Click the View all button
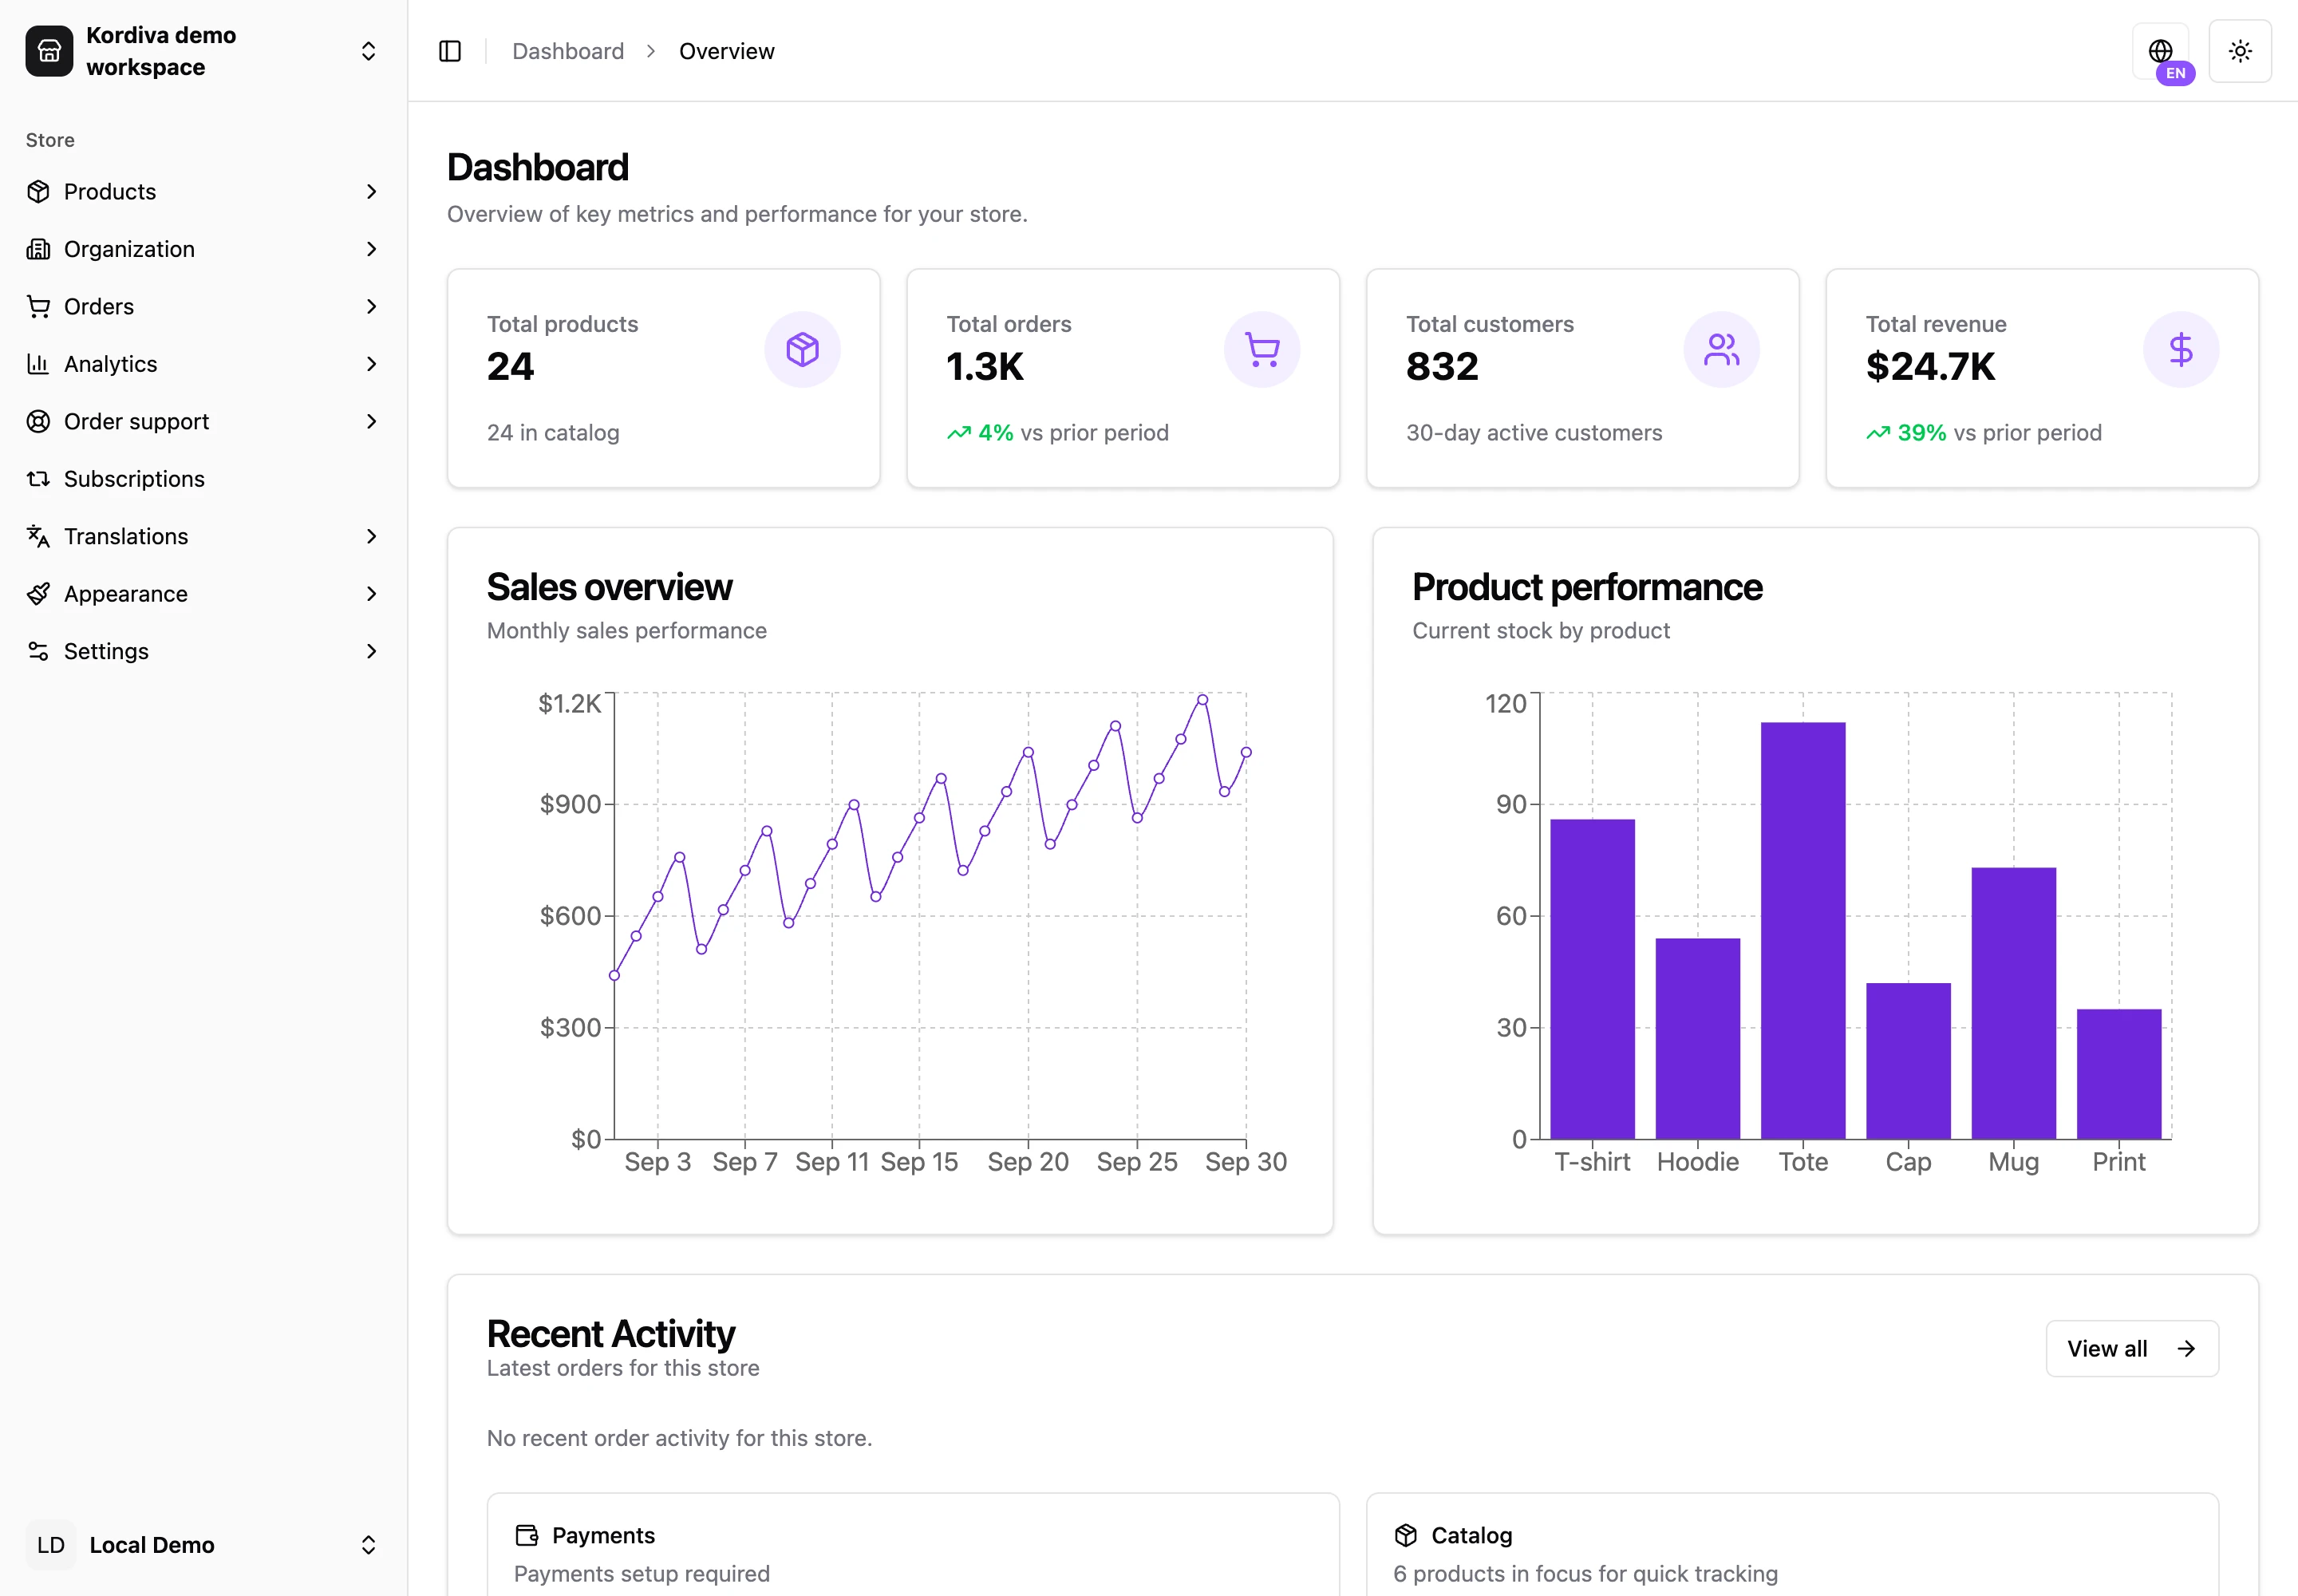Screen dimensions: 2298x1596 point(2132,1348)
